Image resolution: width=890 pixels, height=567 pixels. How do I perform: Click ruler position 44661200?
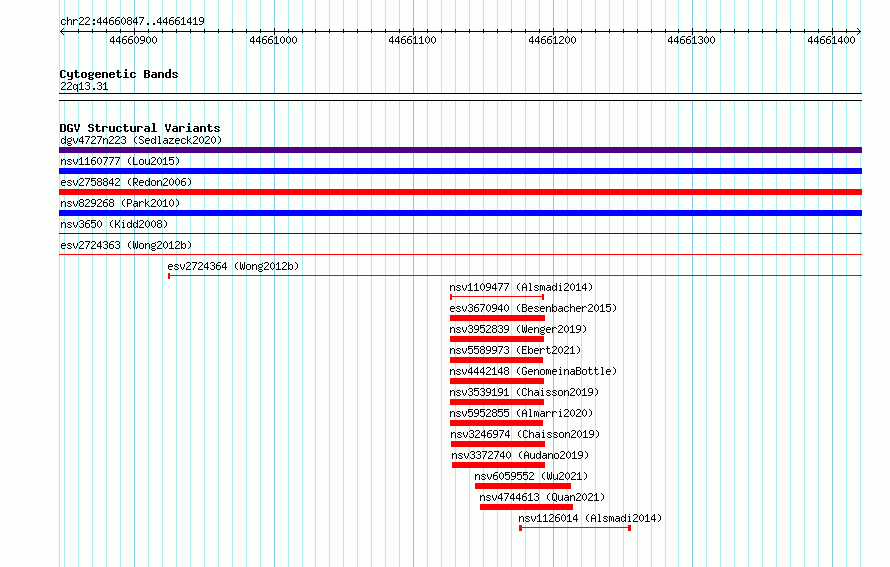(x=552, y=40)
